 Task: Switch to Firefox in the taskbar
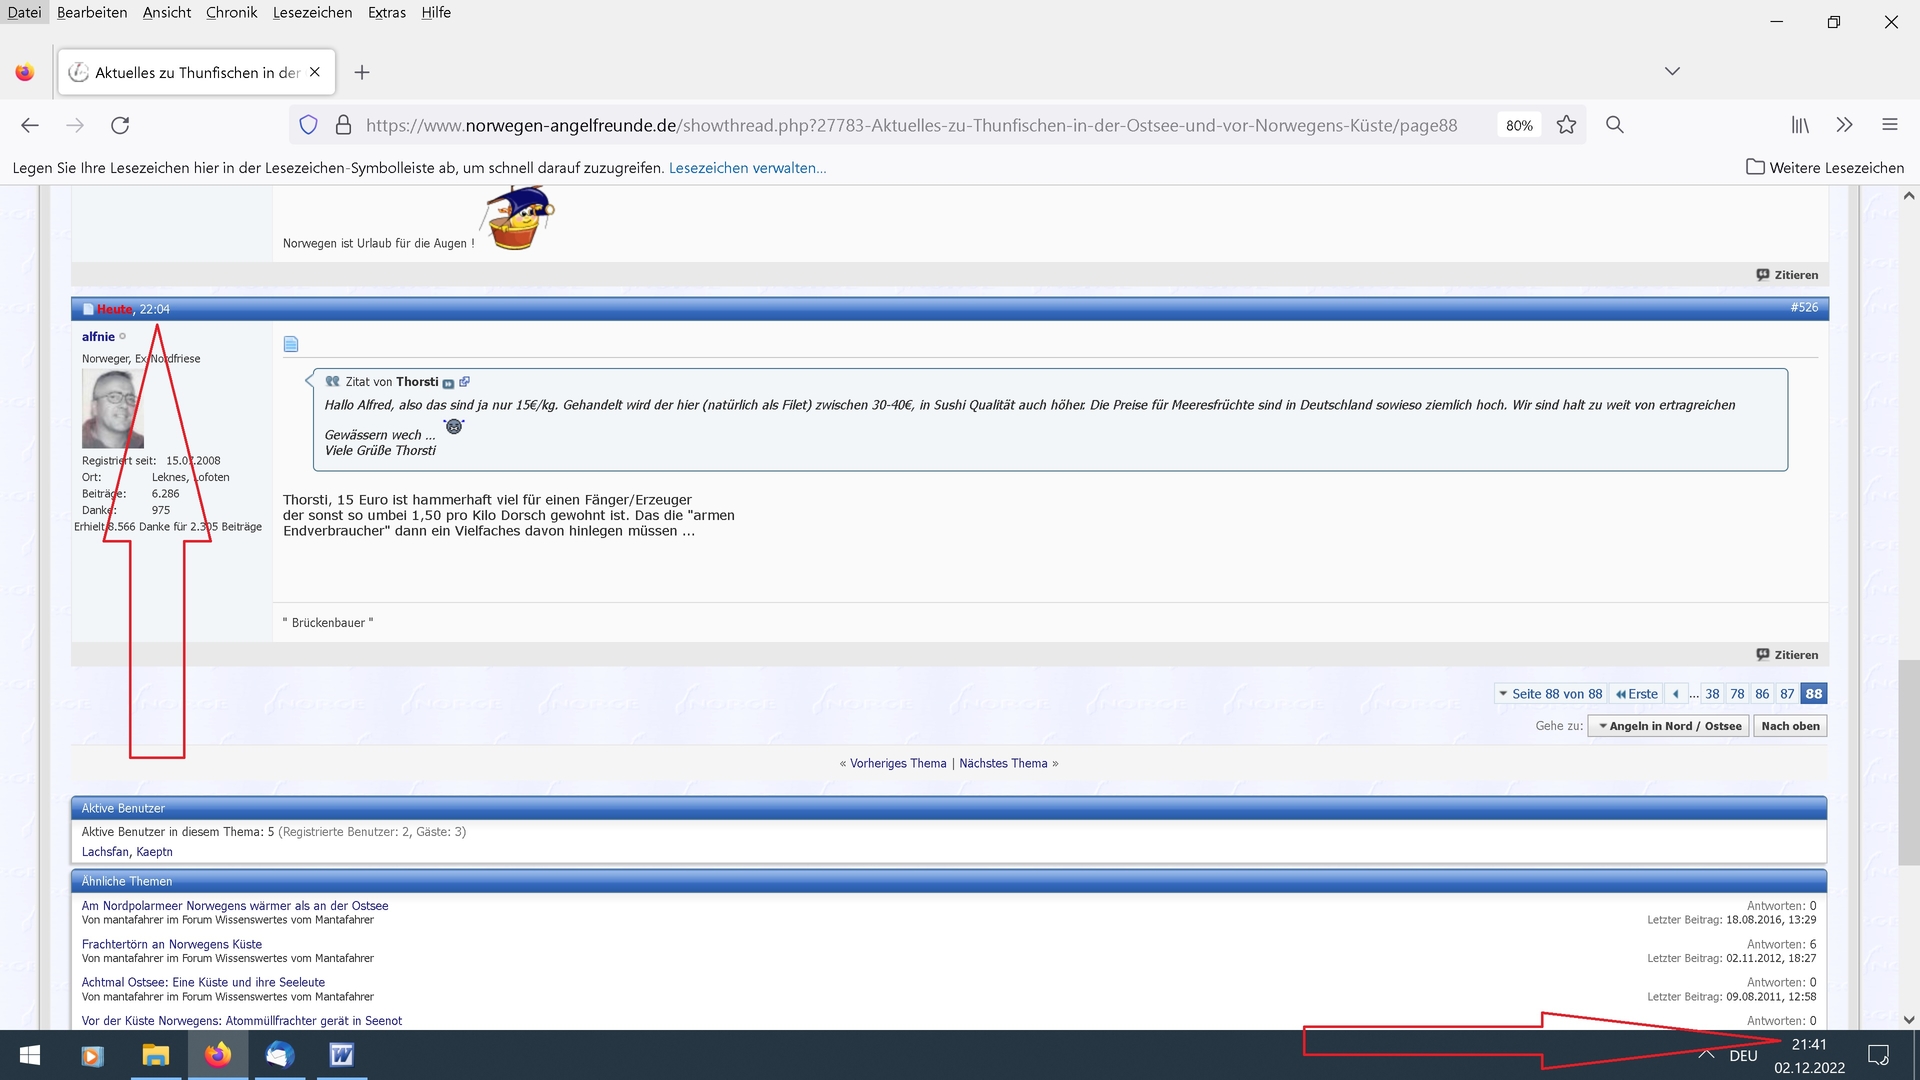pyautogui.click(x=218, y=1055)
